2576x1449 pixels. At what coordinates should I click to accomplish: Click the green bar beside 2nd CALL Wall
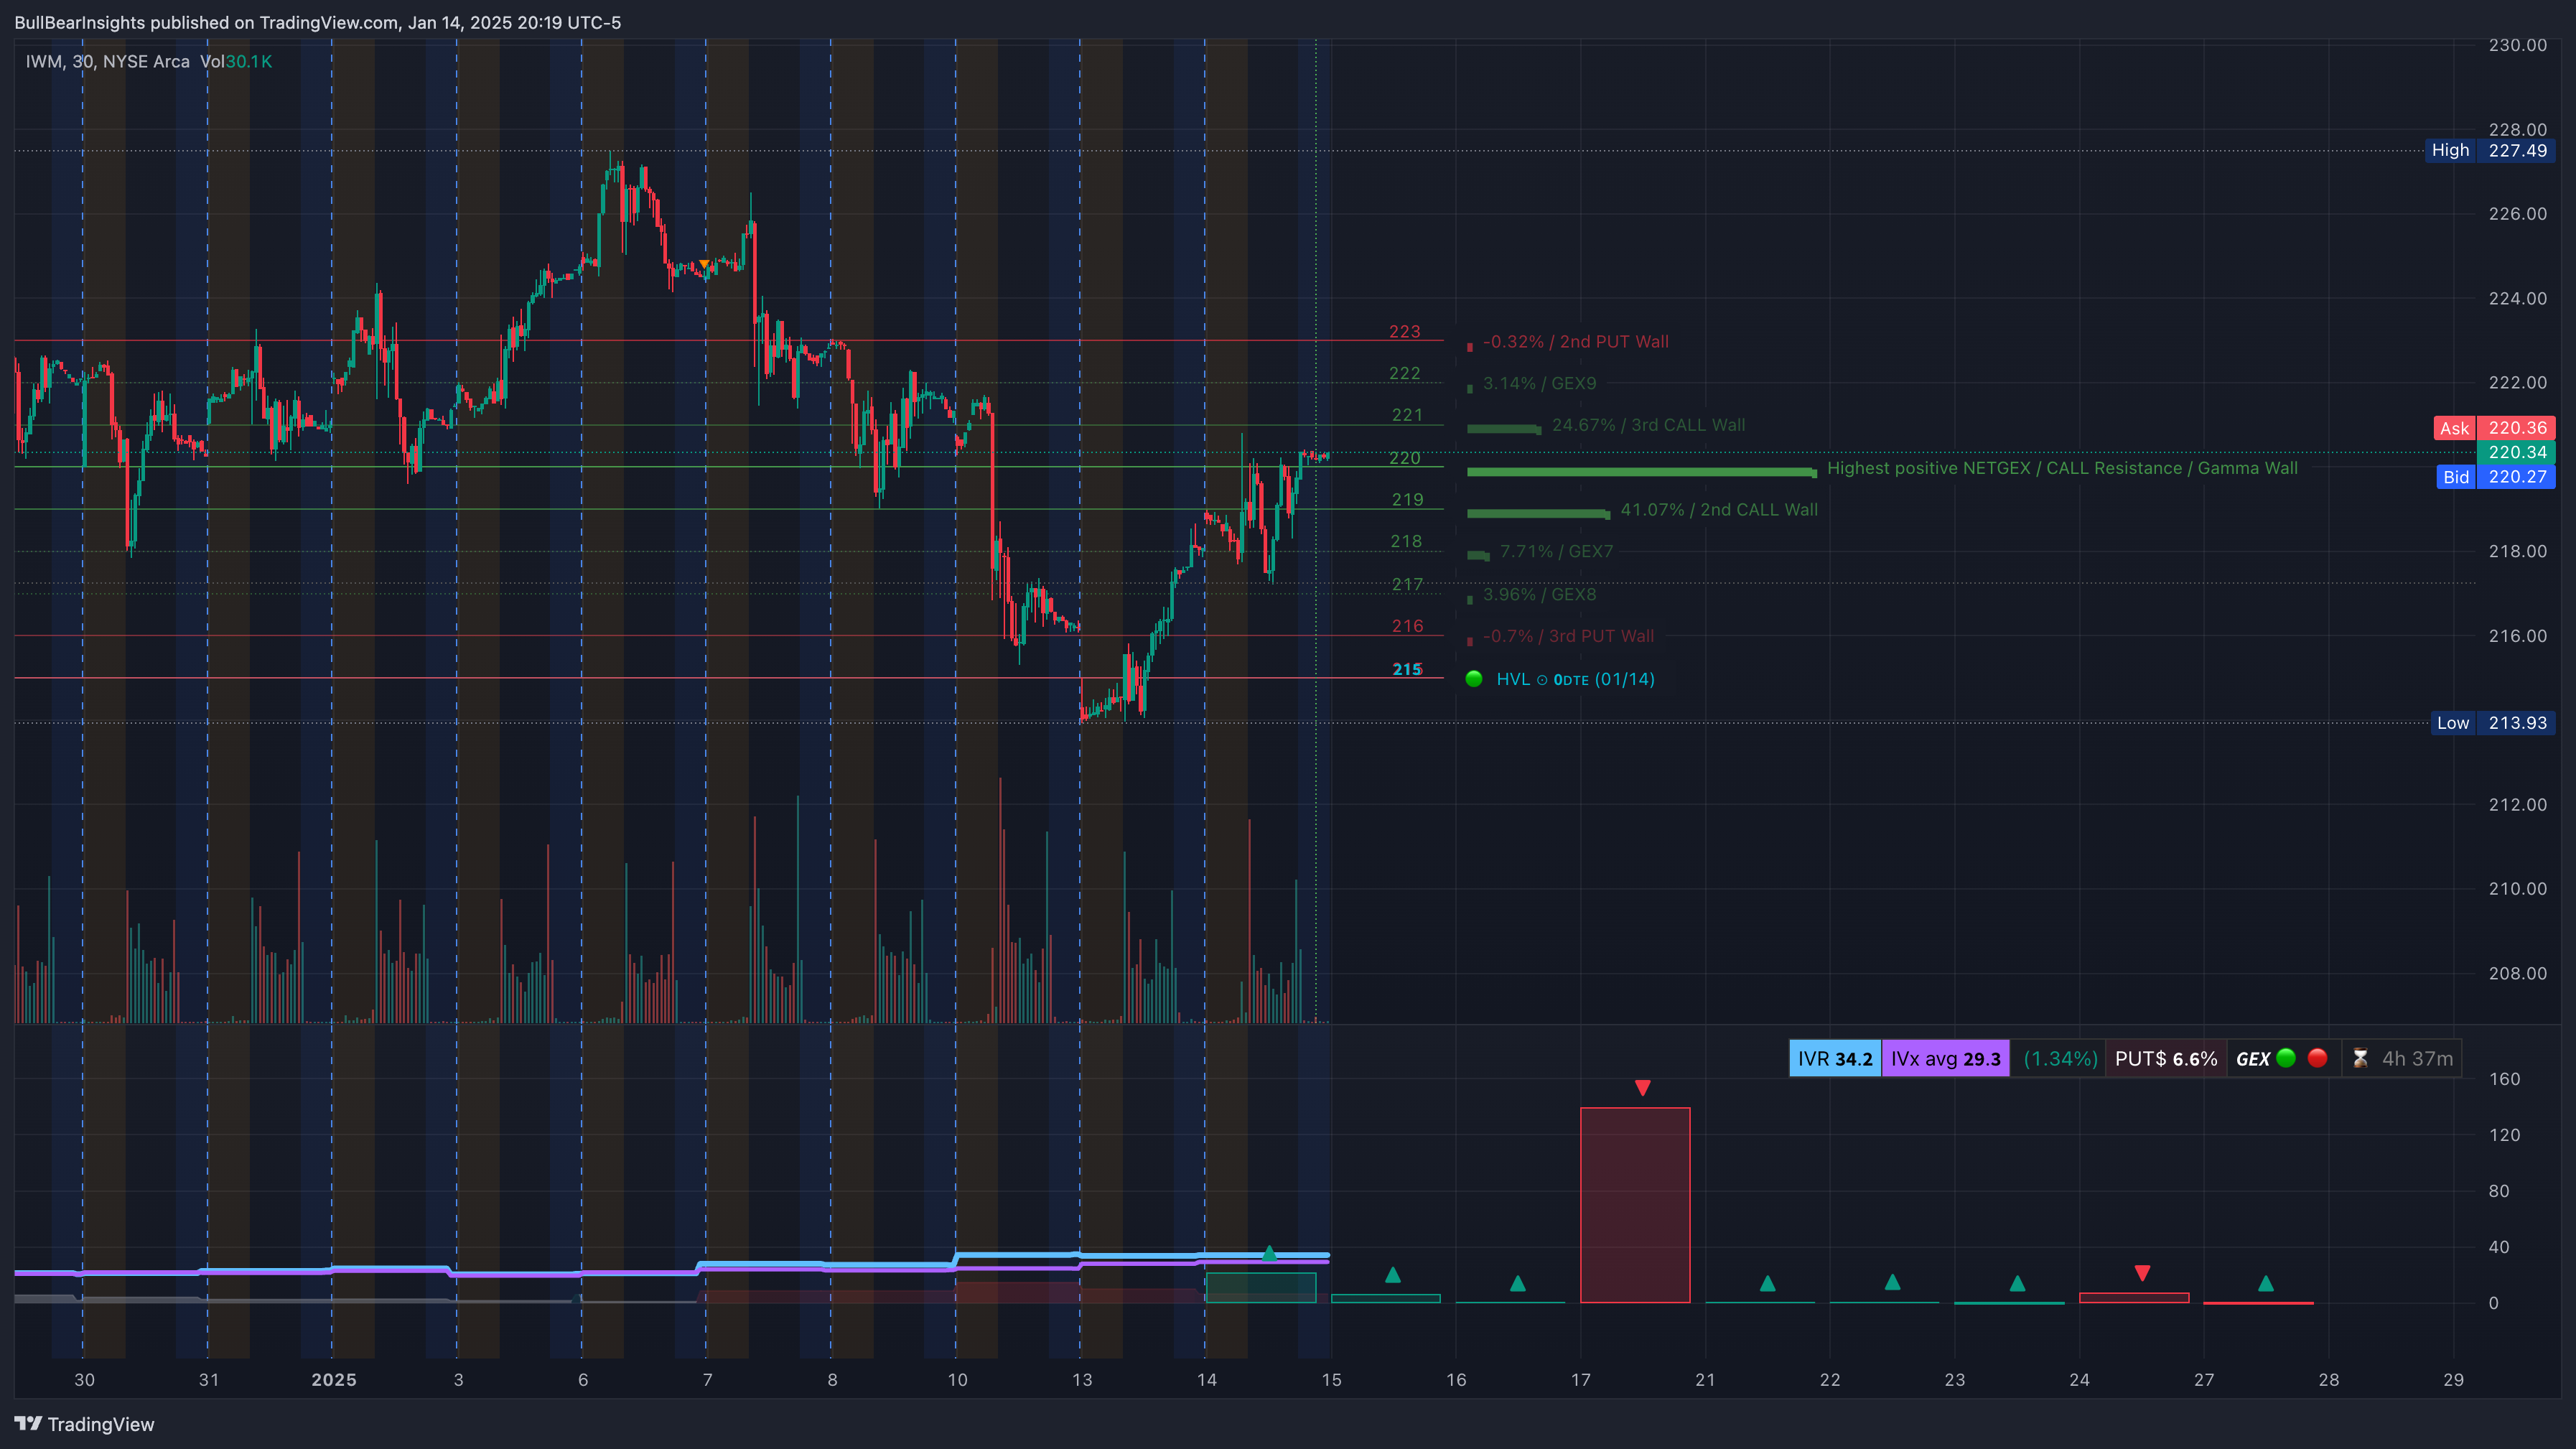pyautogui.click(x=1538, y=514)
